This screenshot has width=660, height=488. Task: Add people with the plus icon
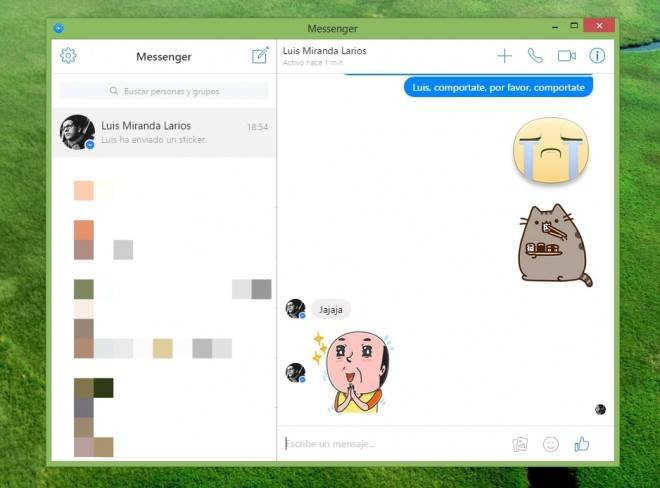[x=504, y=56]
